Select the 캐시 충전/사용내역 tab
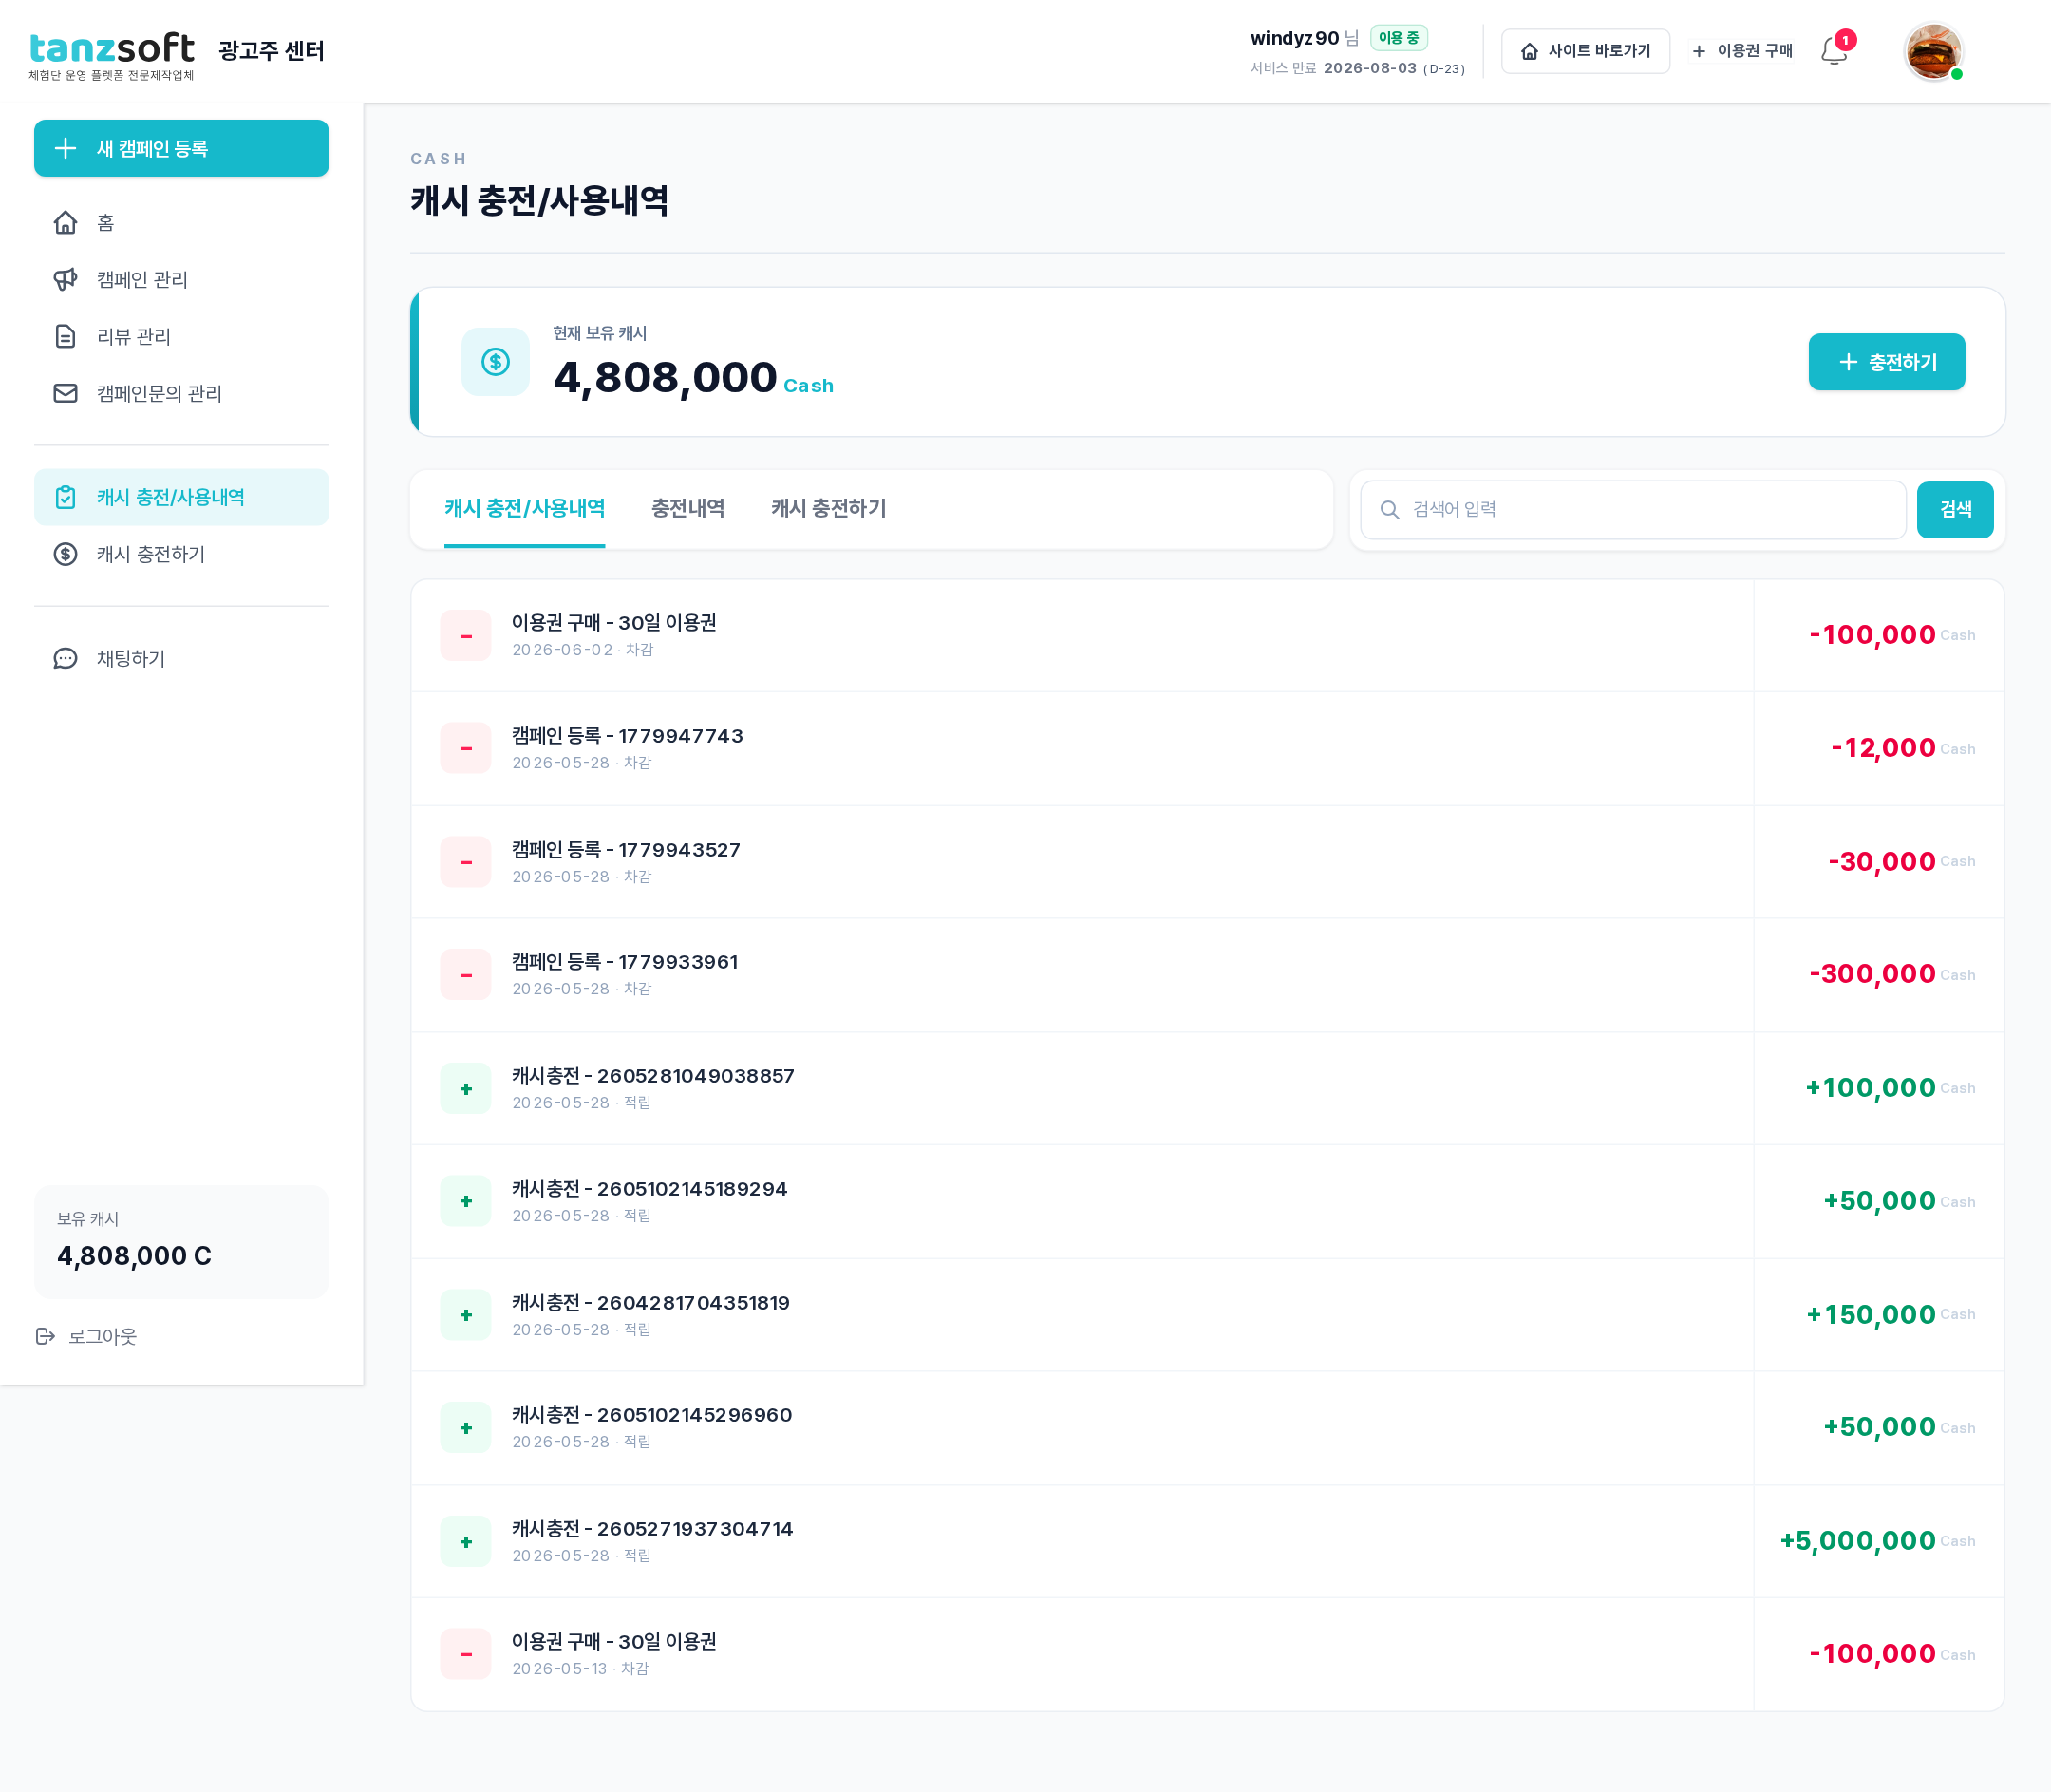 click(525, 508)
